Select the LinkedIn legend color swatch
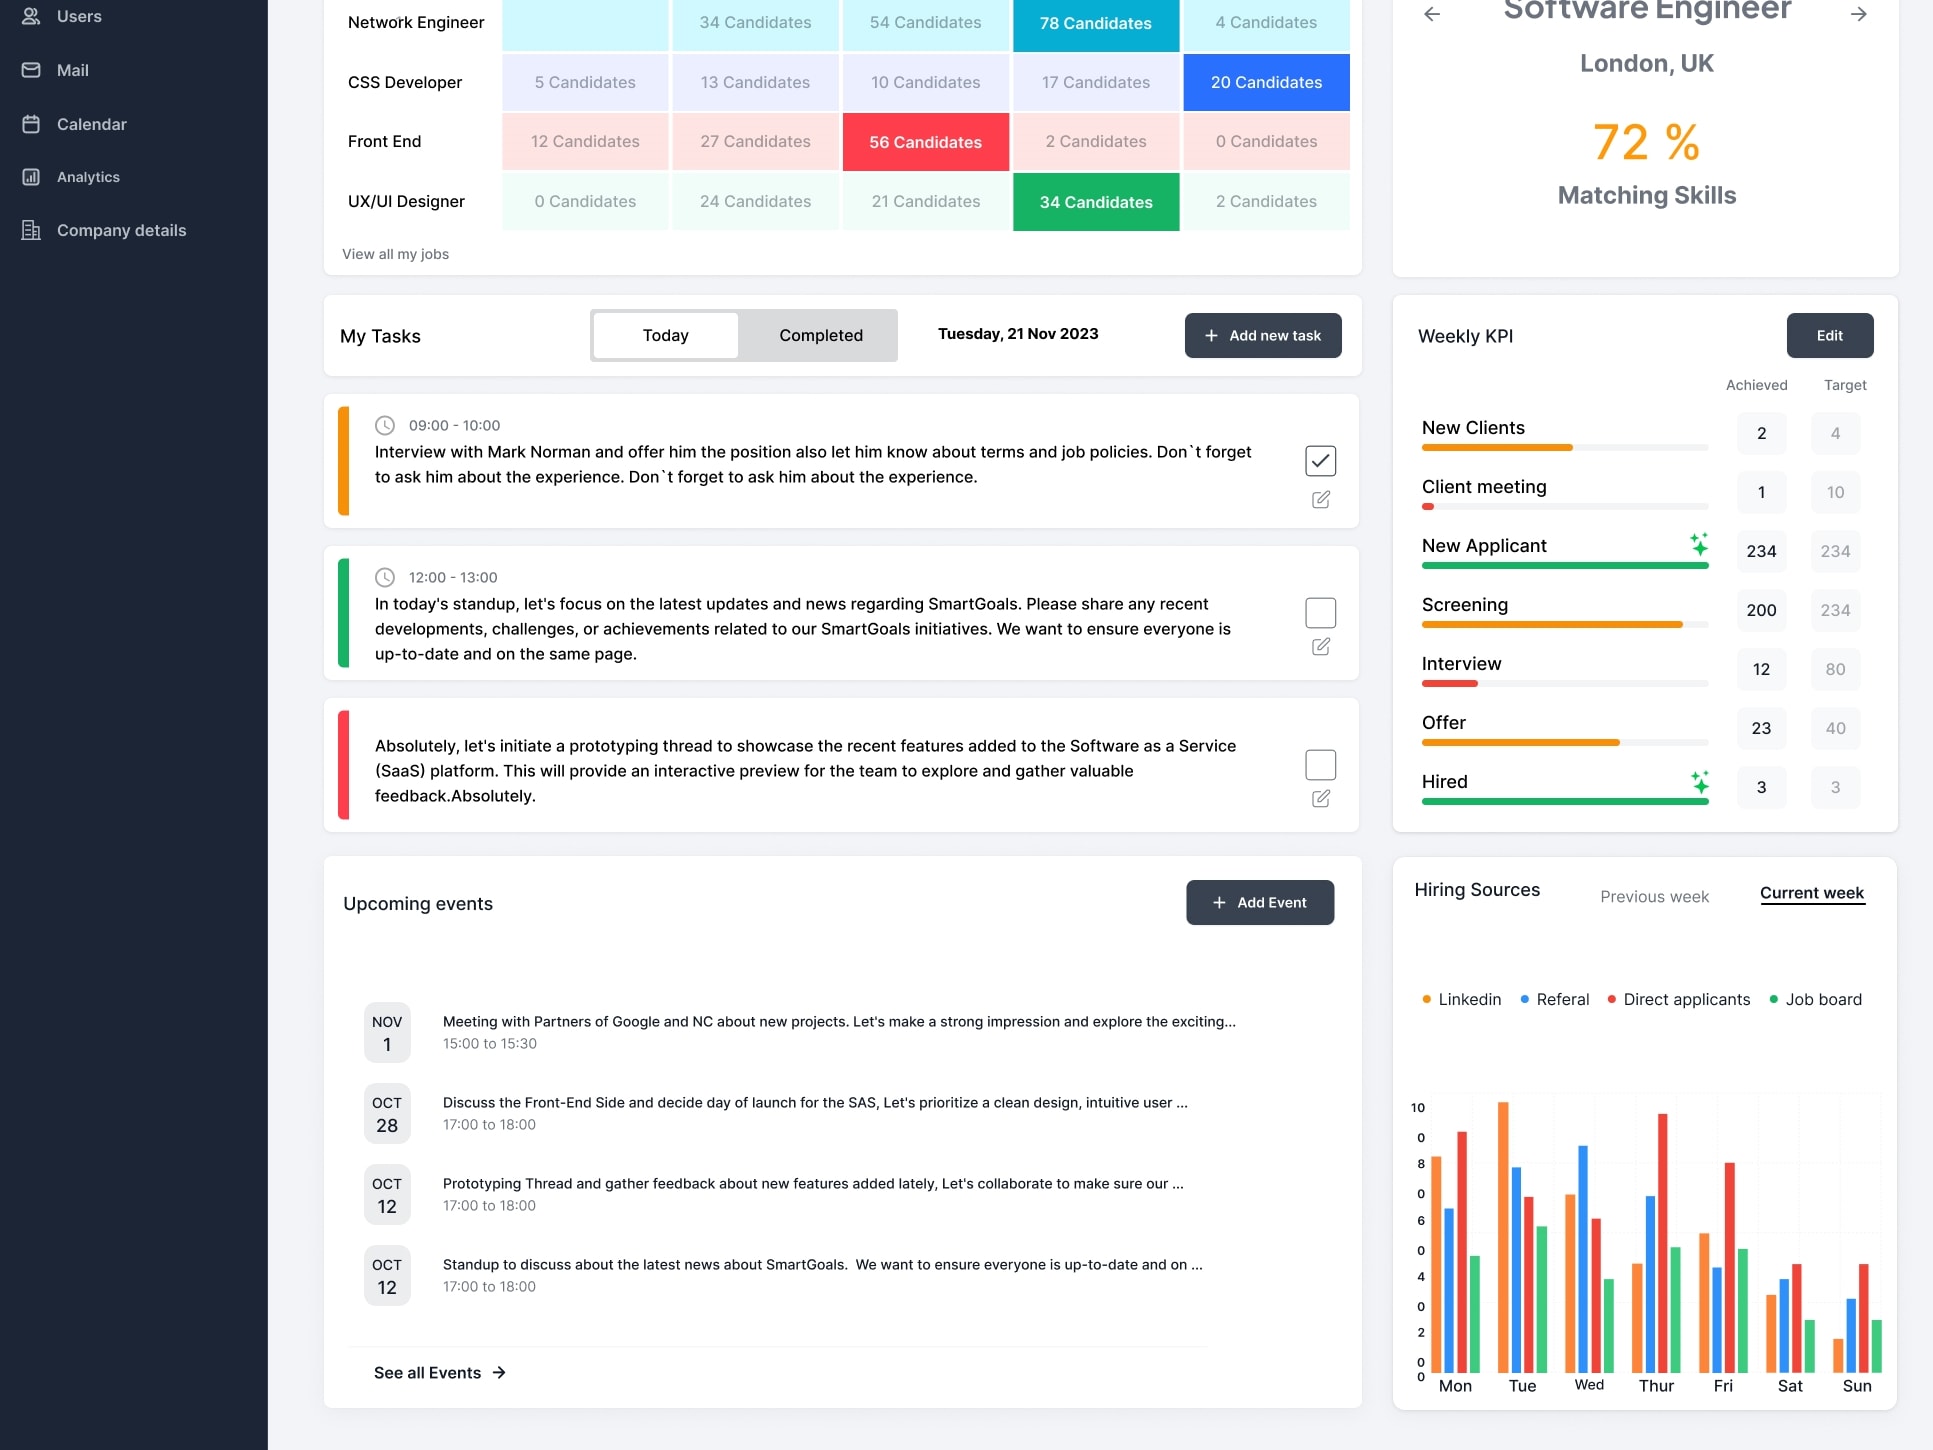The width and height of the screenshot is (1933, 1450). (1427, 999)
